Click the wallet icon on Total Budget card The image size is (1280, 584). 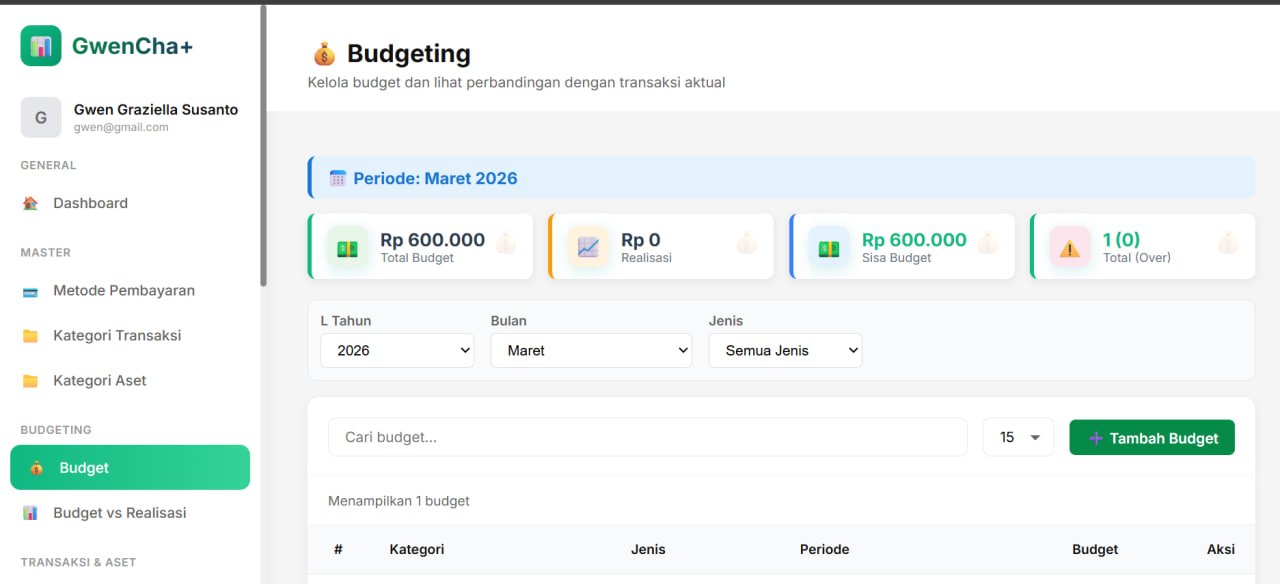347,245
